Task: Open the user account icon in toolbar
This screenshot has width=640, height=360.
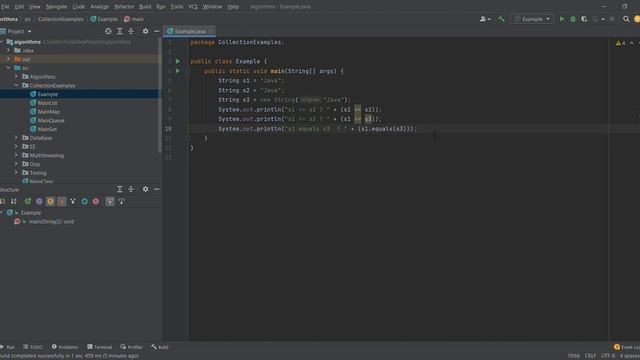Action: click(x=485, y=19)
